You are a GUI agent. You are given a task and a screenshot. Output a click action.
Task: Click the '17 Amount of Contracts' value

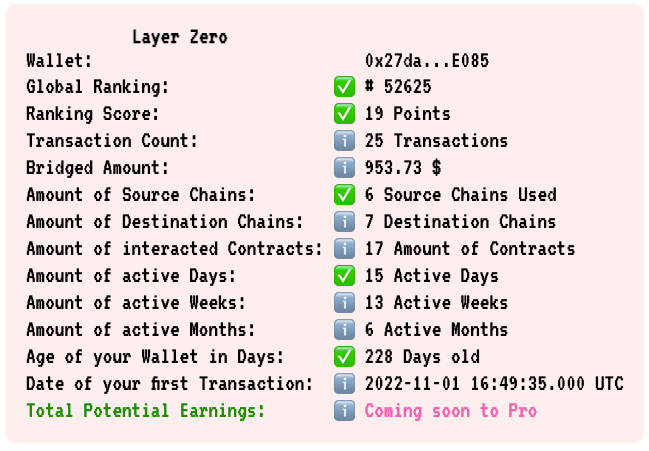click(x=470, y=249)
